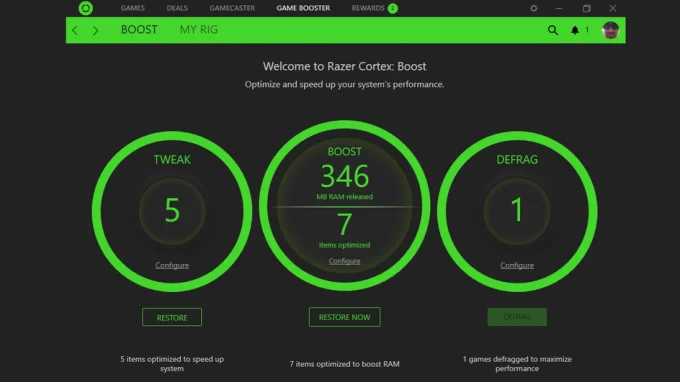
Task: Go forward with the right arrow
Action: coord(95,30)
